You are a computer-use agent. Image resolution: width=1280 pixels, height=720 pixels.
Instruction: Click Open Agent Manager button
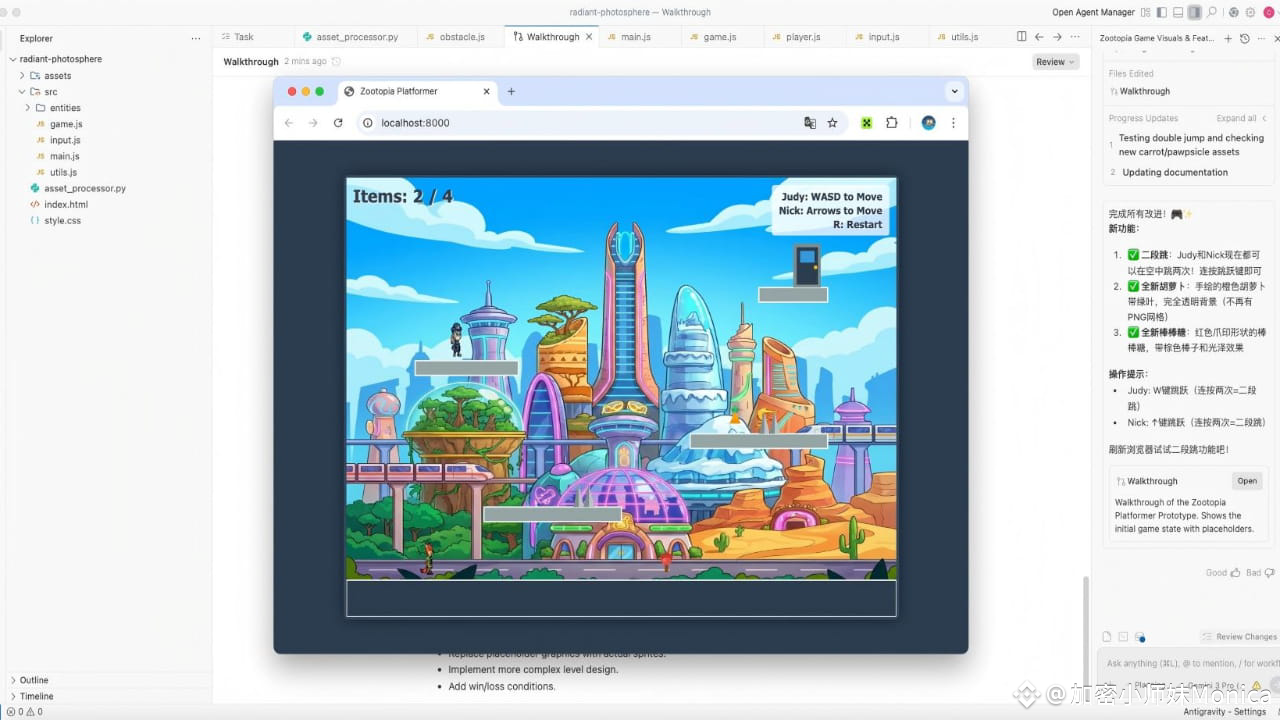[1093, 12]
